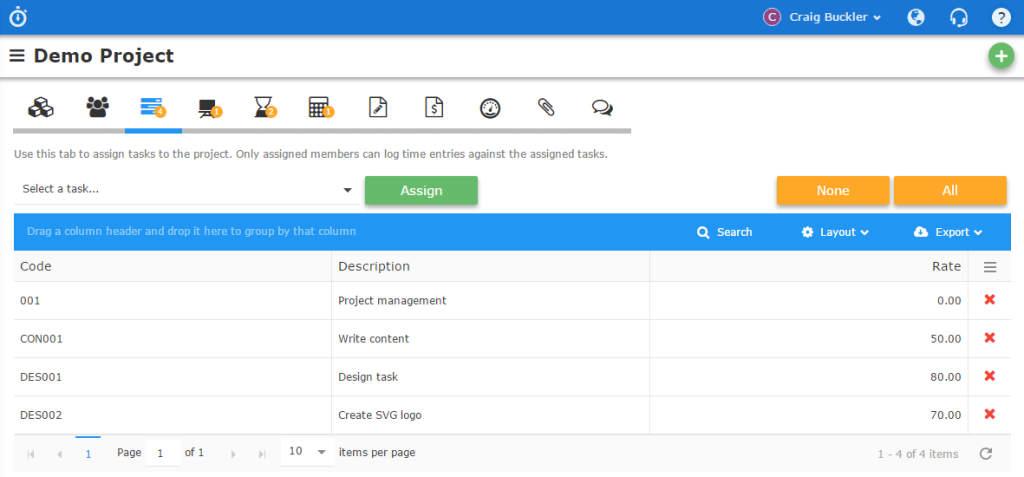The image size is (1024, 477).
Task: Open the globe language icon
Action: tap(916, 18)
